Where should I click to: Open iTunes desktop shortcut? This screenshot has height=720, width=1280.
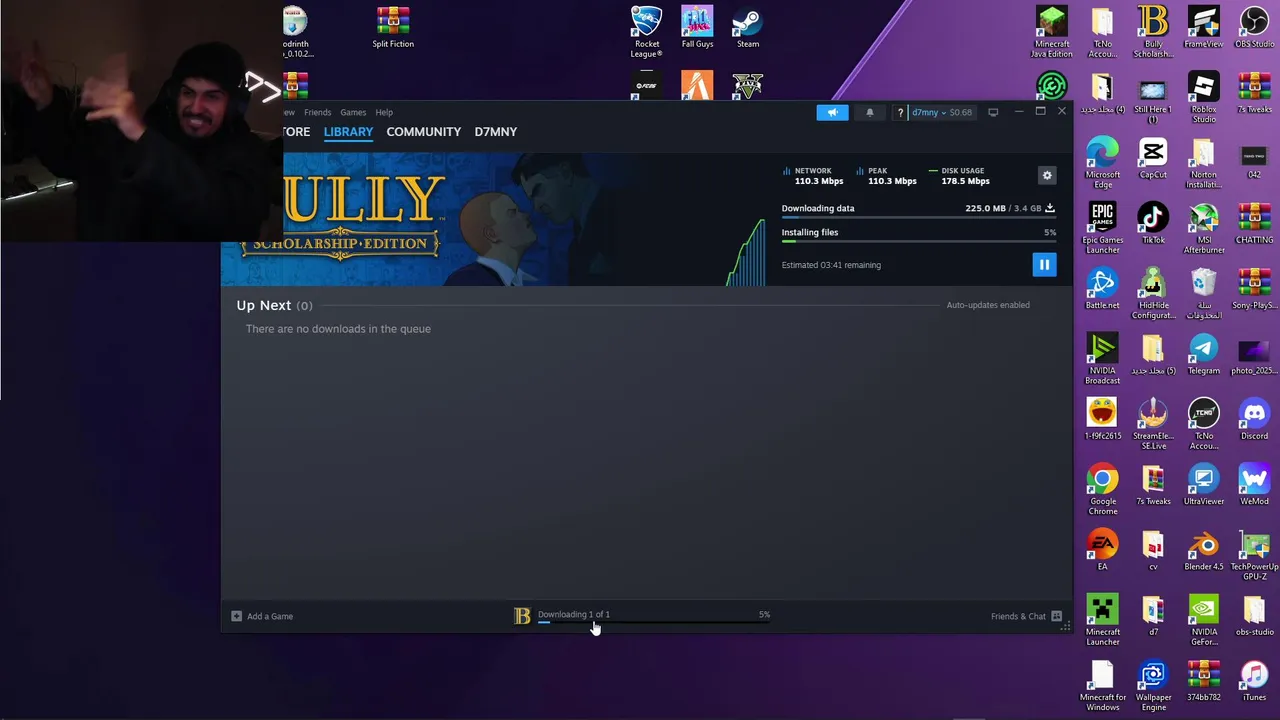click(x=1254, y=681)
